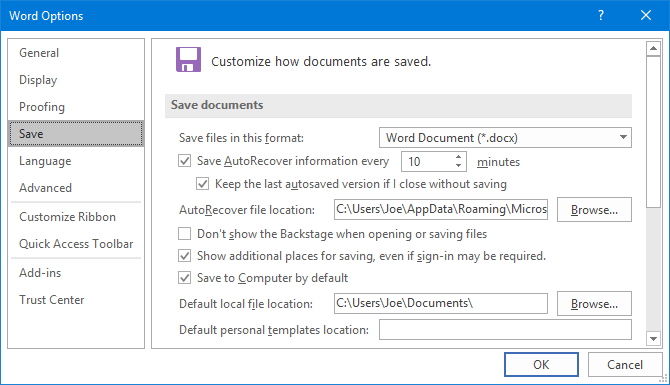Click the scrollbar down arrow
The height and width of the screenshot is (385, 670).
pos(653,339)
